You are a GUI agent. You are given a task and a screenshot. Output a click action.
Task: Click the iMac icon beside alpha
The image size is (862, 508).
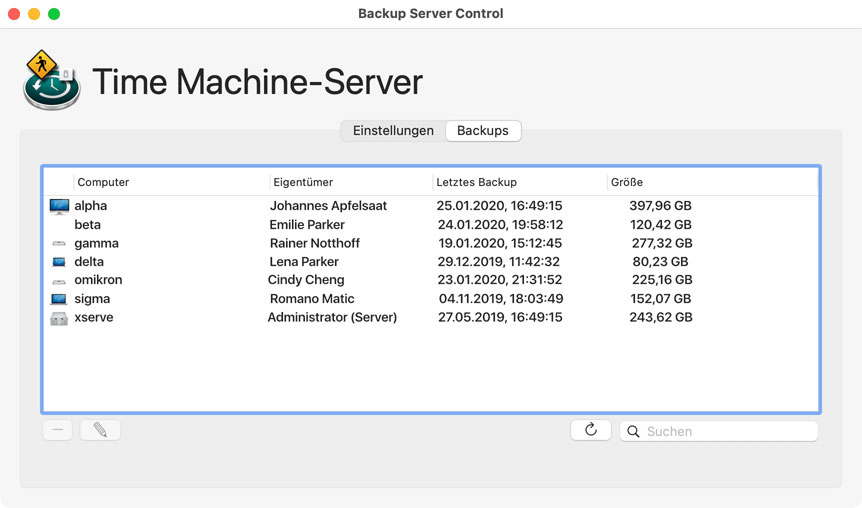59,206
